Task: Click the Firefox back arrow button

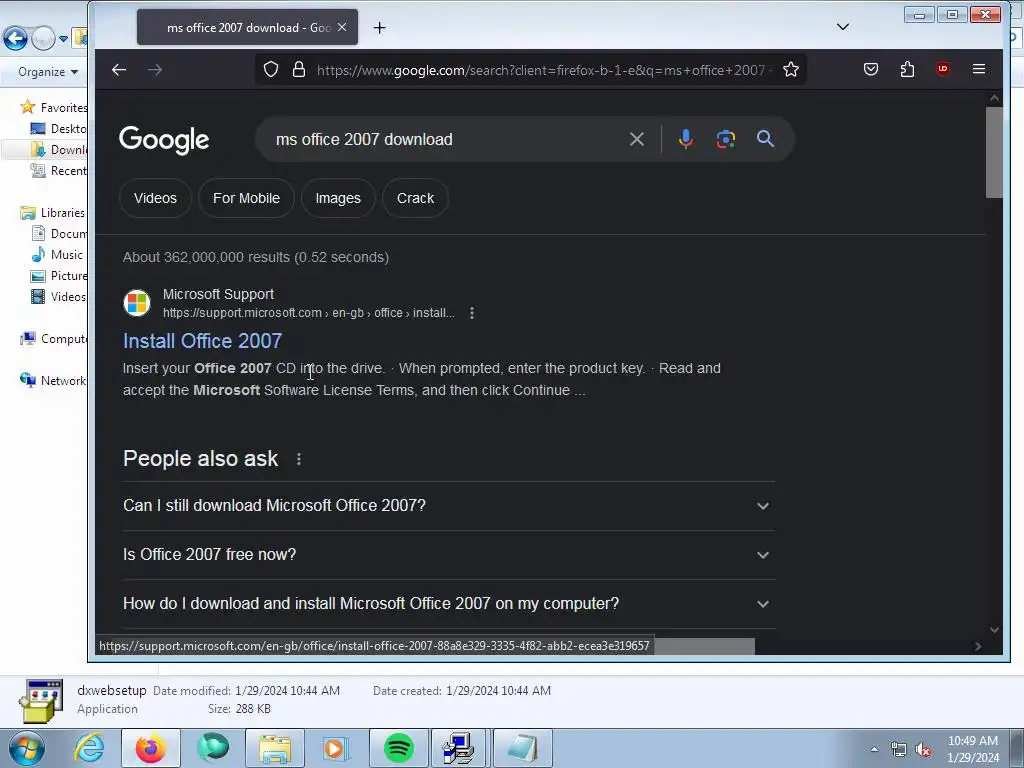Action: pyautogui.click(x=119, y=70)
